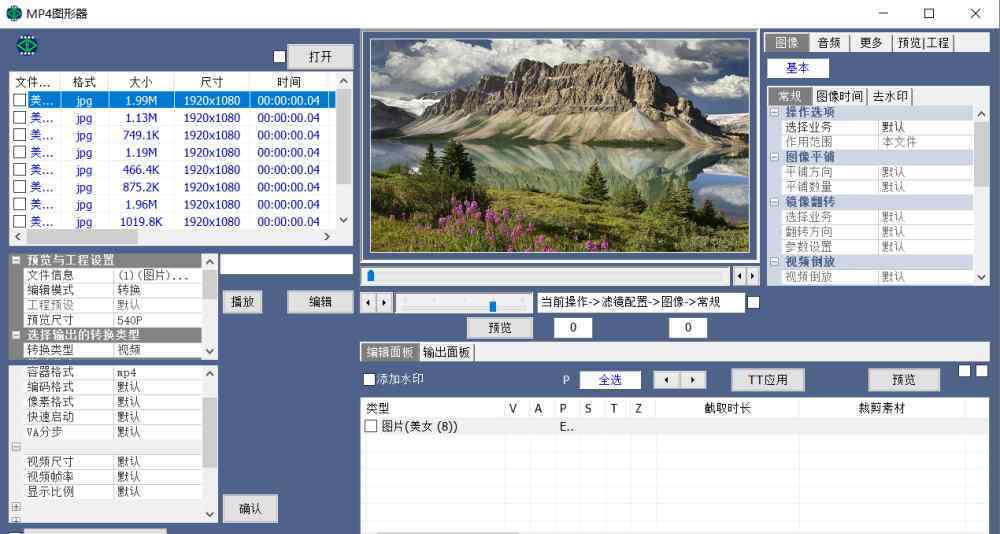Click up arrow of 预览与工程设置 panel scrollbar
The image size is (1000, 534).
coord(210,262)
